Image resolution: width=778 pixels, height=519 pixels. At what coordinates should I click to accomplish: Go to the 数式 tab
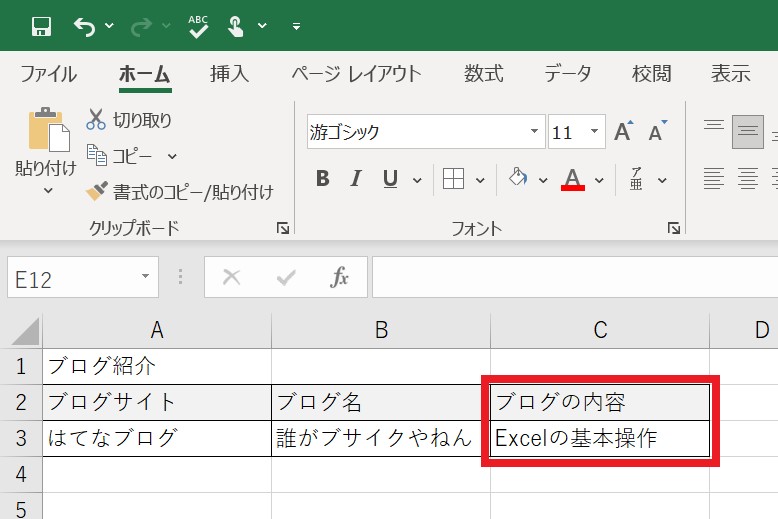coord(483,74)
